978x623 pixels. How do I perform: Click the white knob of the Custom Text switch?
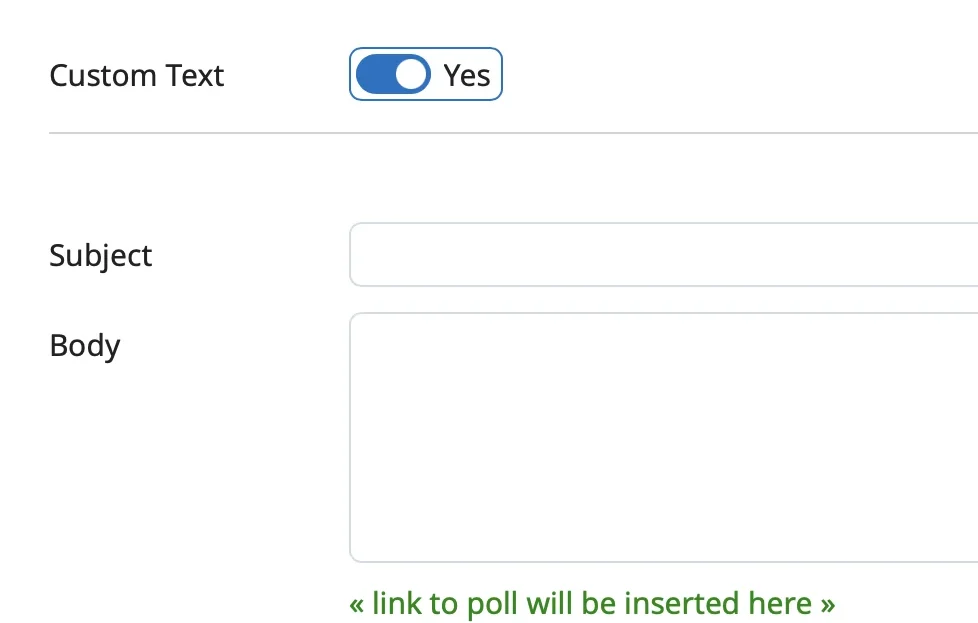(x=411, y=75)
